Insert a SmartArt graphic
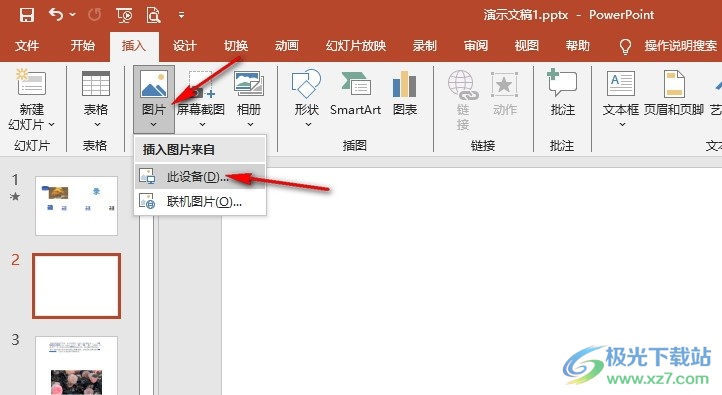The width and height of the screenshot is (722, 395). [355, 93]
